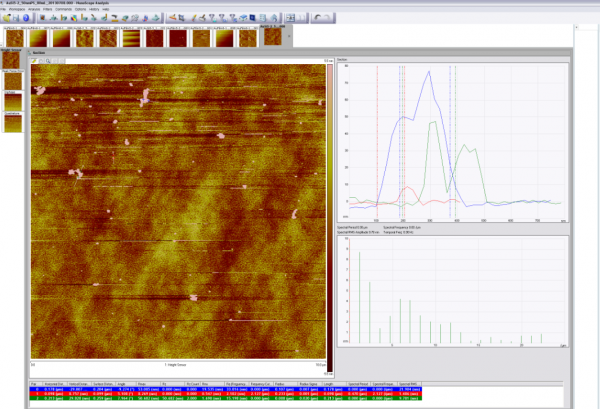The image size is (600, 409).
Task: Click the Save disk icon in toolbar
Action: 15,17
